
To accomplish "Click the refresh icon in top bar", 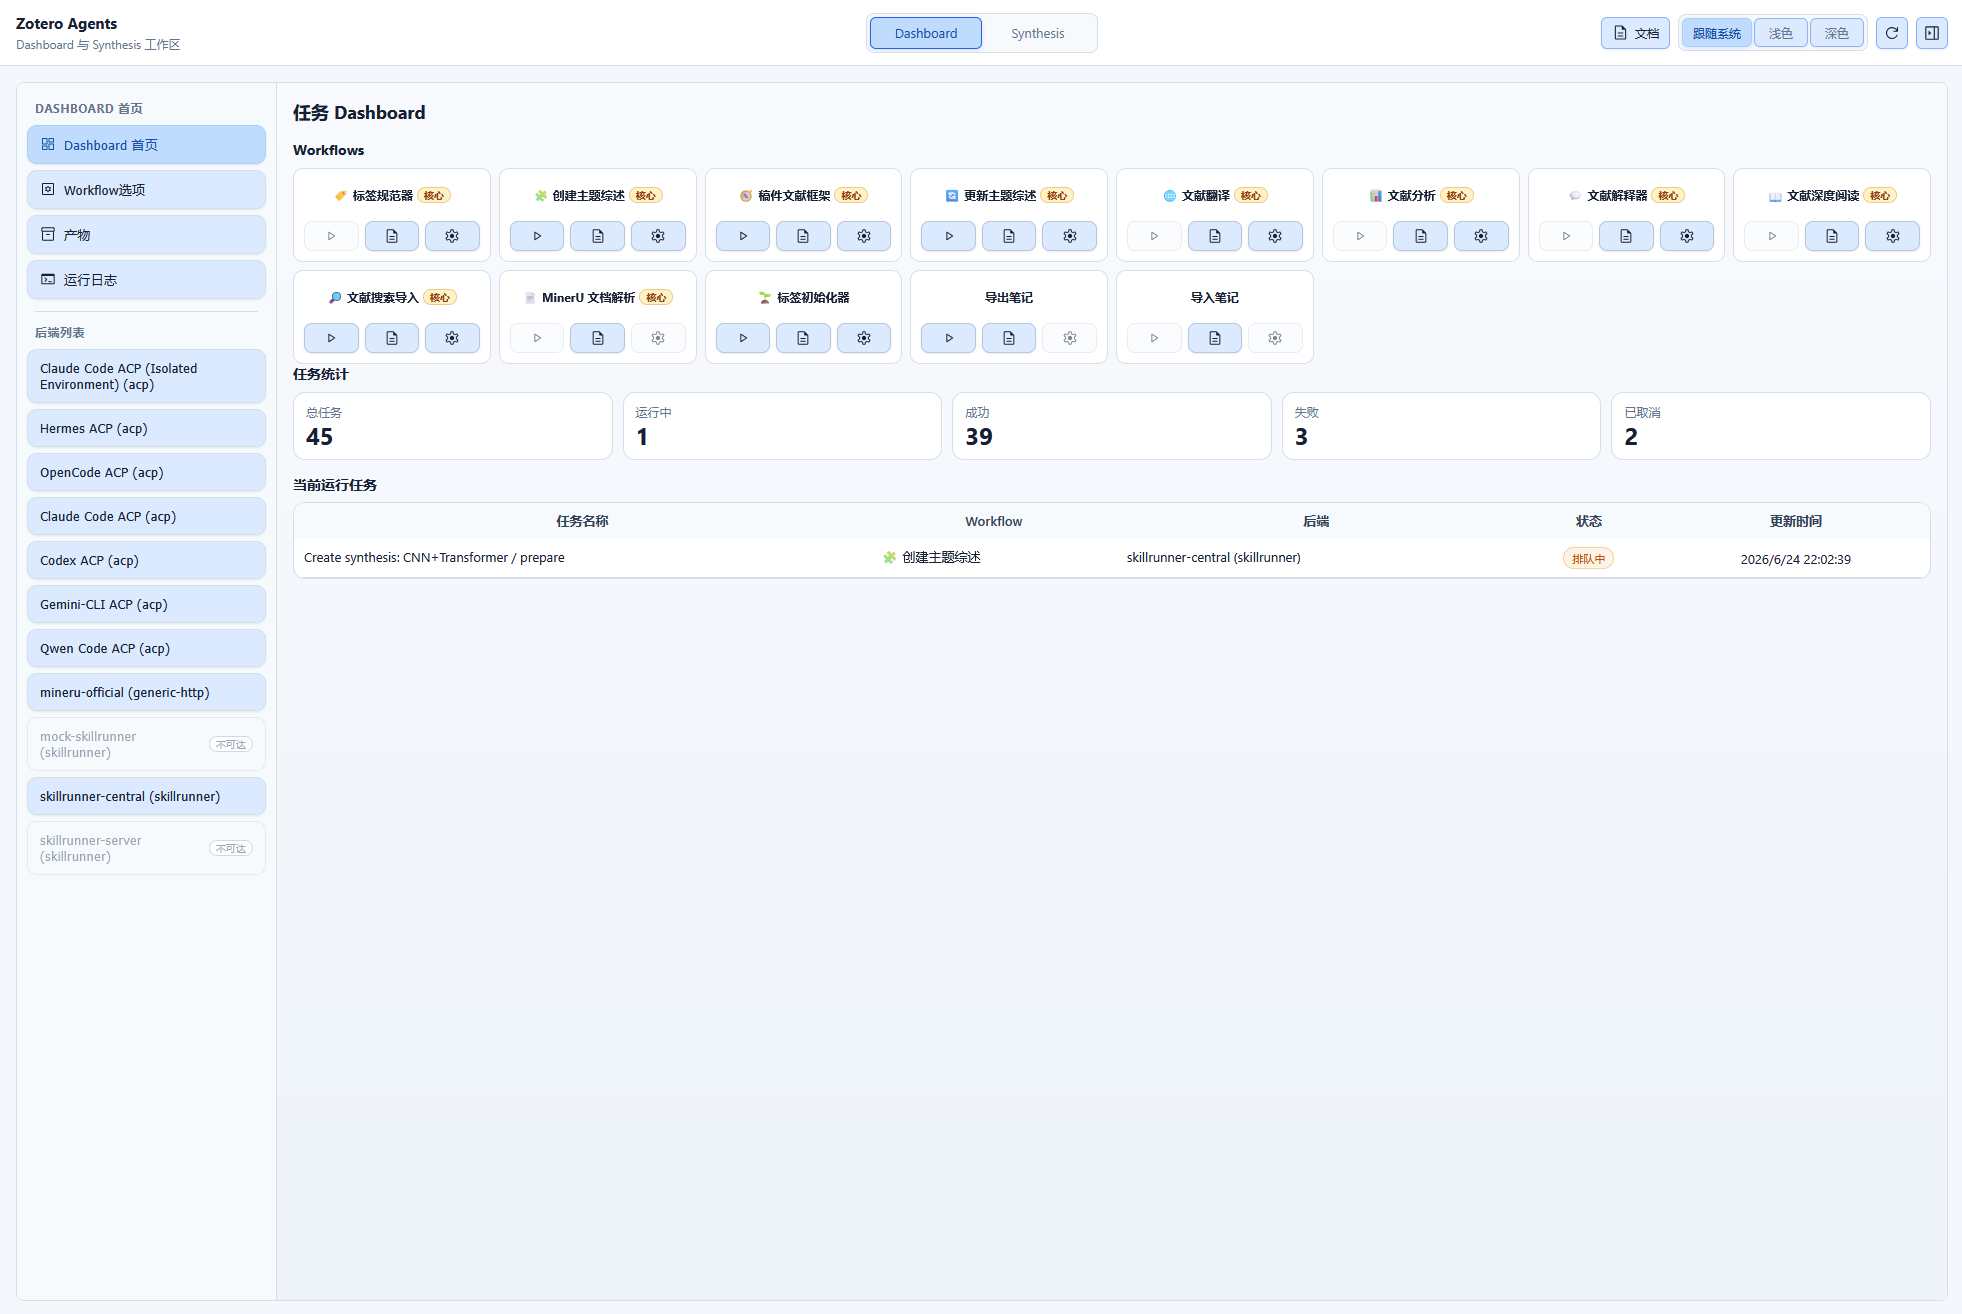I will point(1892,33).
